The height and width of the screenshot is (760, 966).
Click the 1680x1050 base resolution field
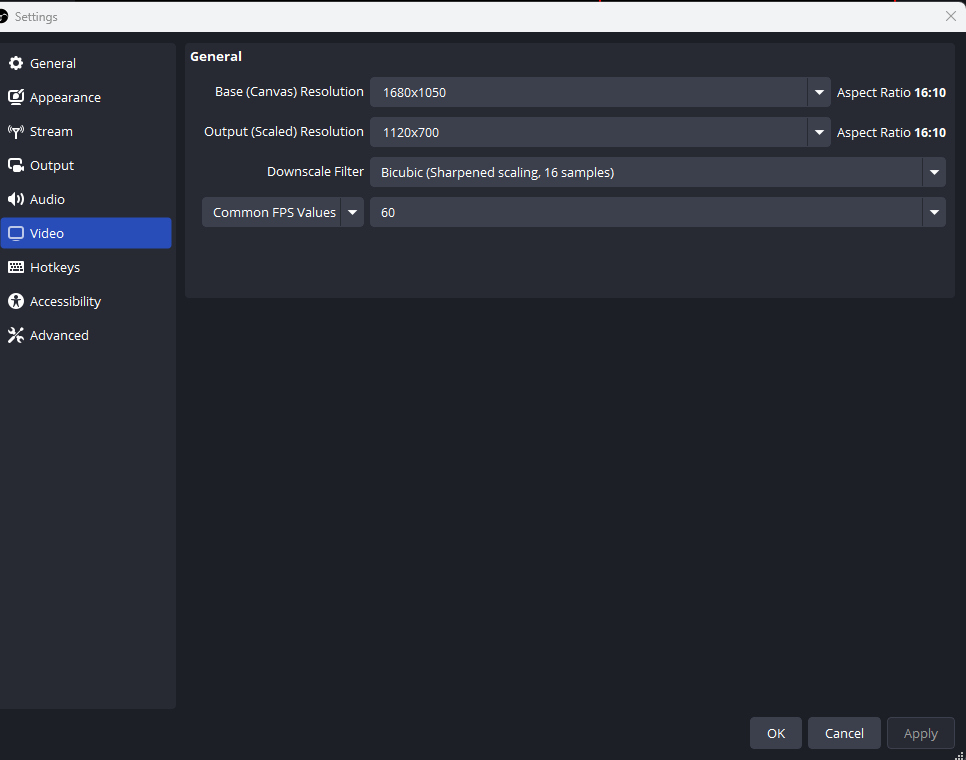[588, 92]
